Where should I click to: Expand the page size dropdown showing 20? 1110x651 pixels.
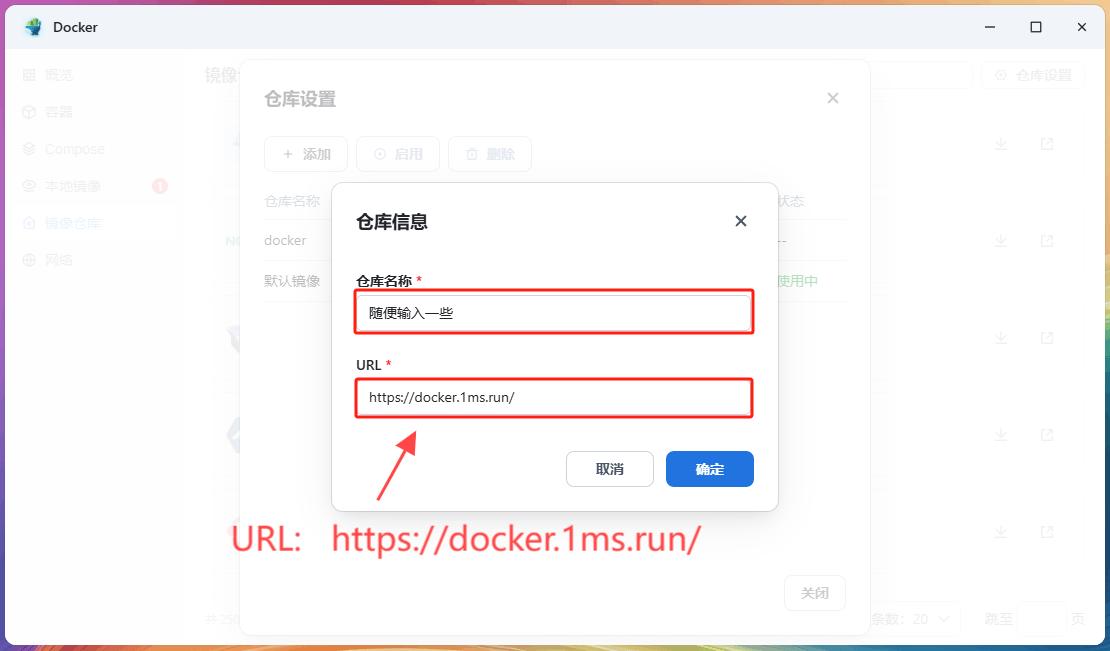coord(931,619)
